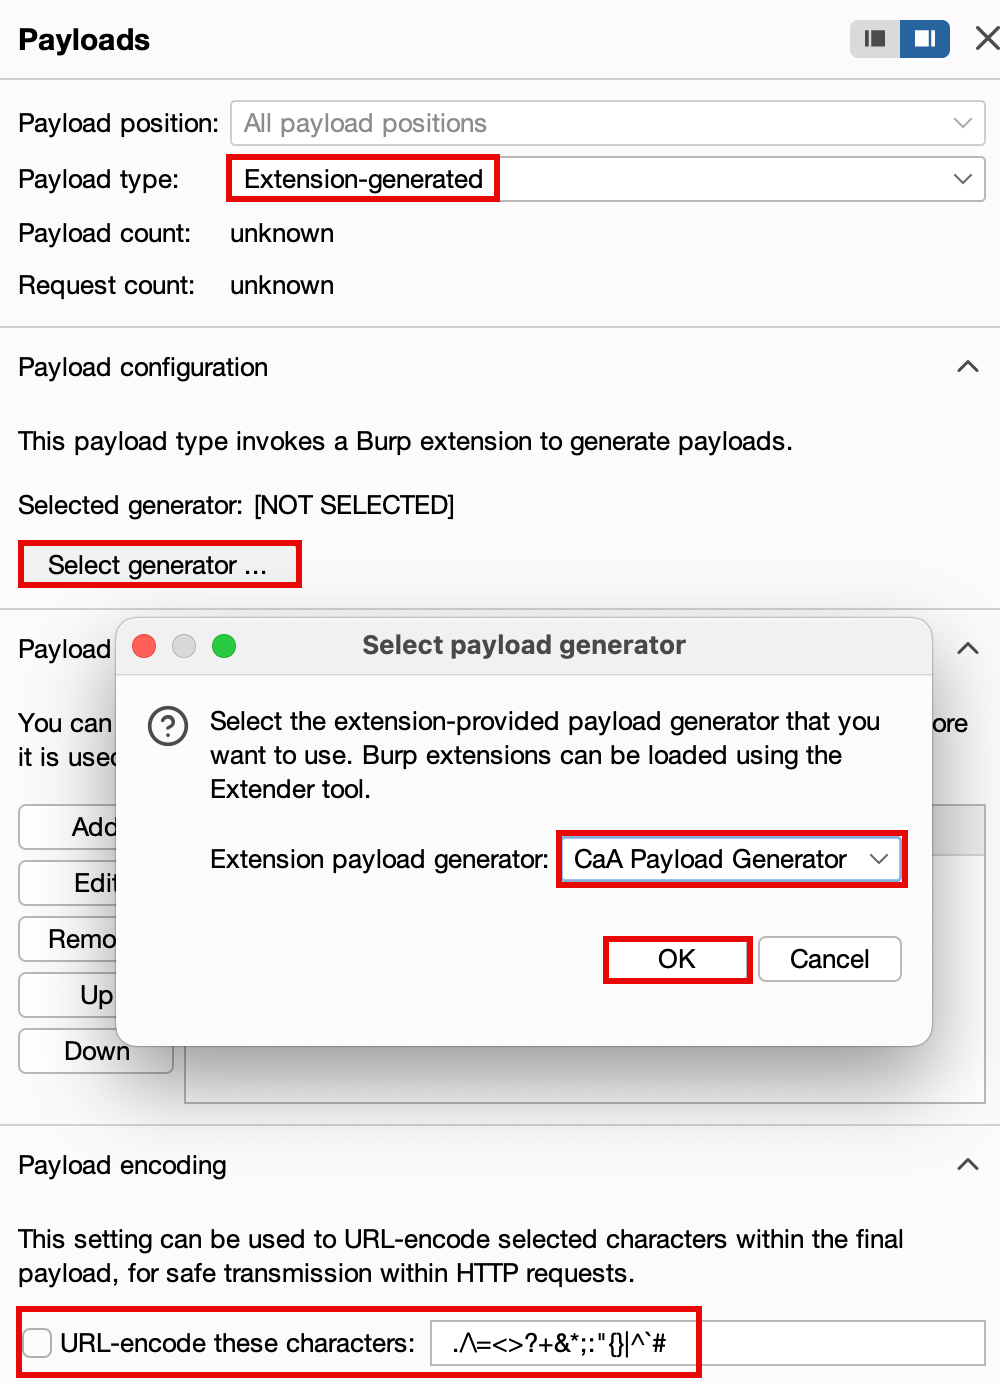Screen dimensions: 1000x1384
Task: Collapse the Payload configuration section
Action: [x=967, y=367]
